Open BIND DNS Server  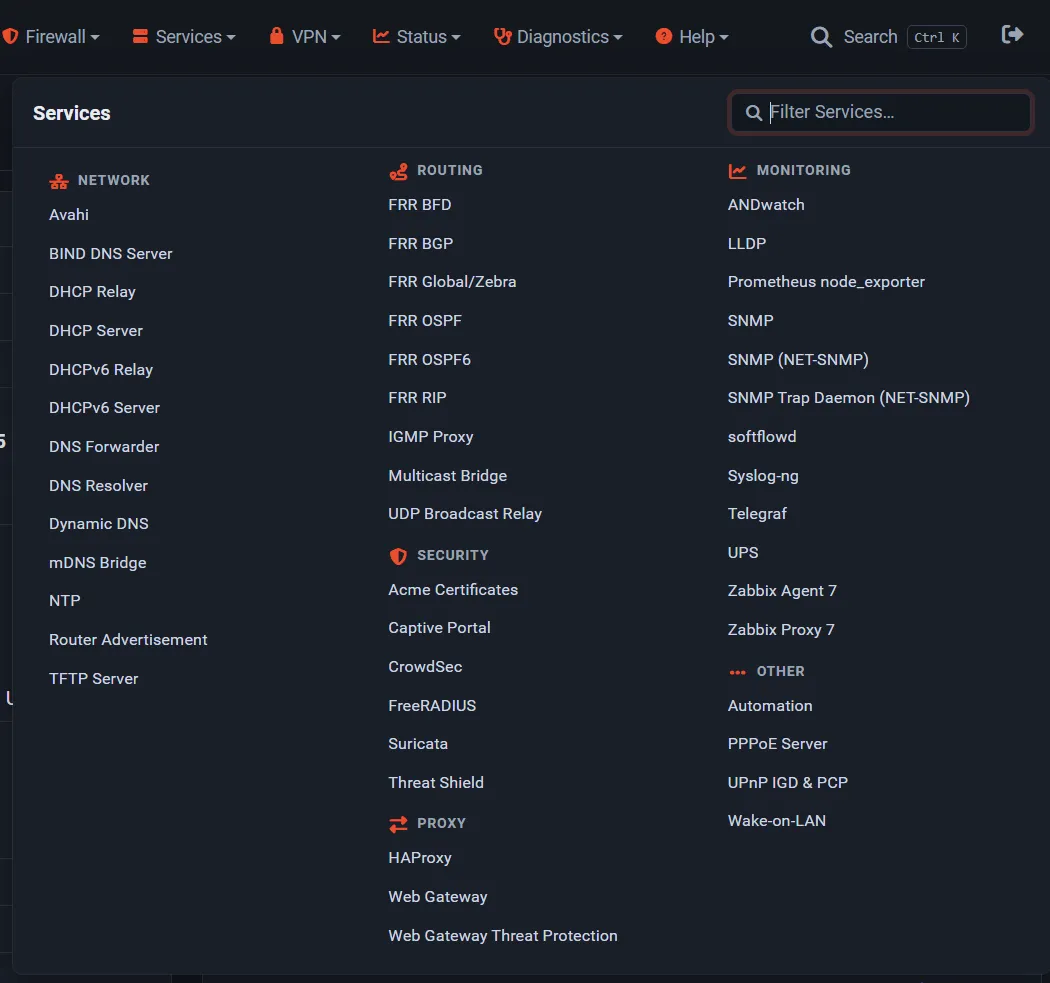110,254
